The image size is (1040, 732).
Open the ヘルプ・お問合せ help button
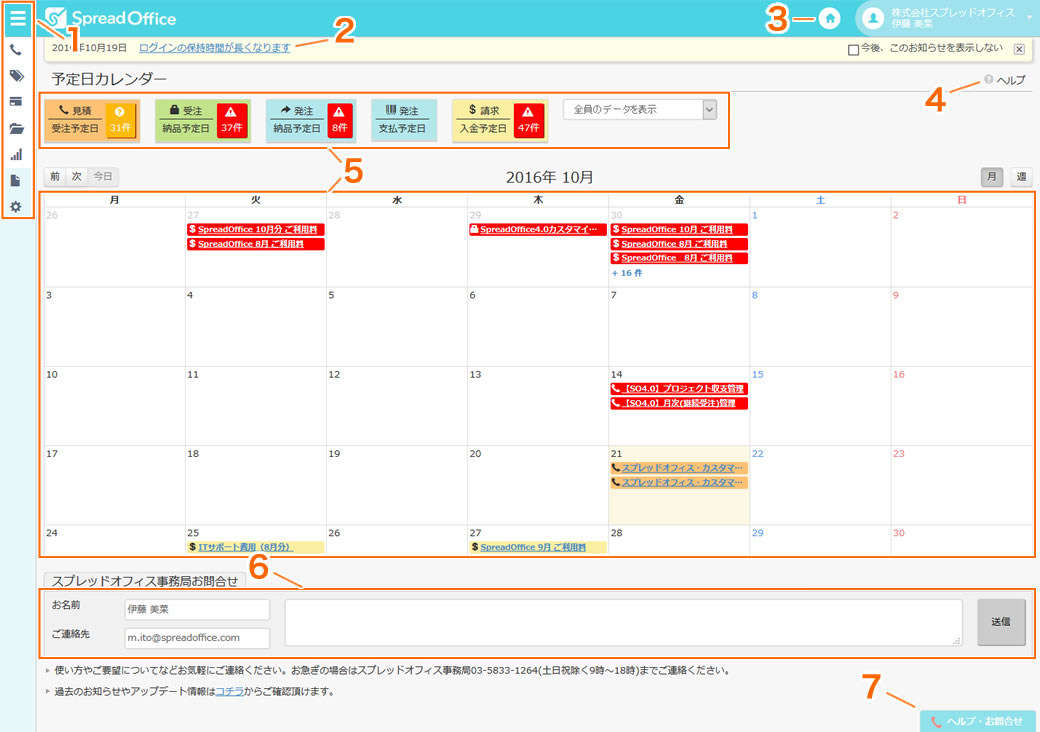coord(978,721)
